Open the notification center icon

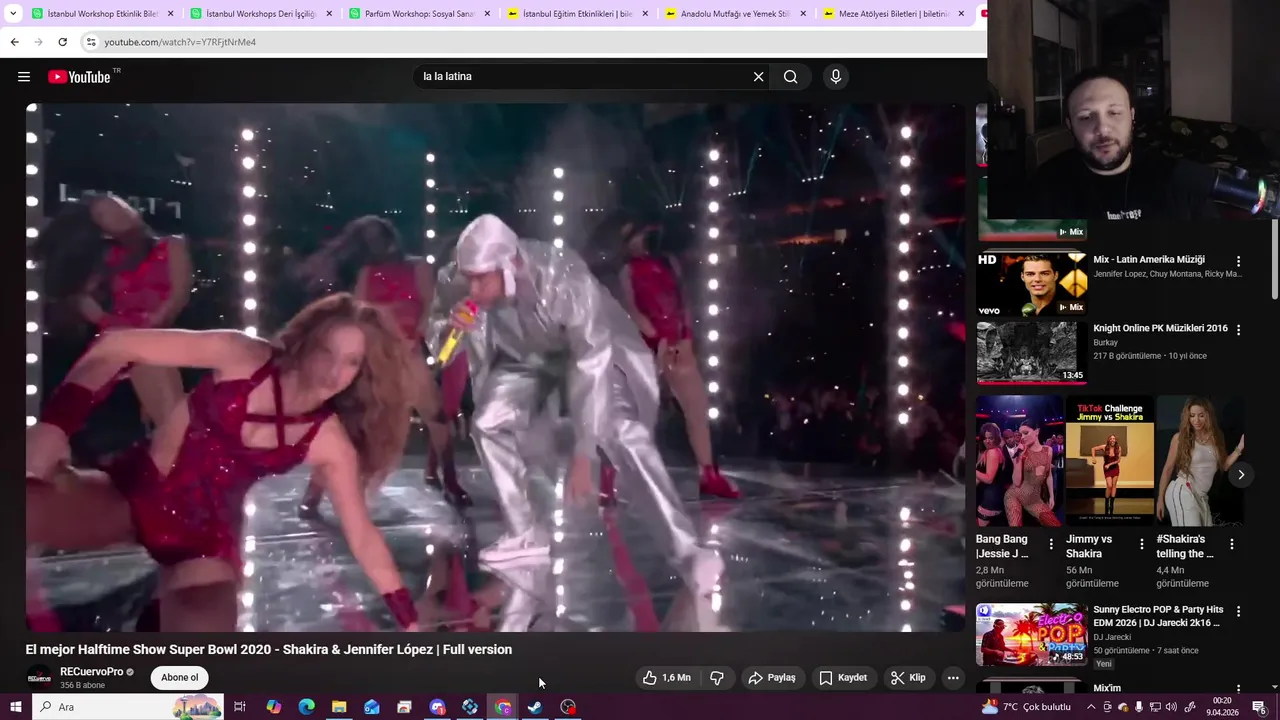tap(1260, 707)
